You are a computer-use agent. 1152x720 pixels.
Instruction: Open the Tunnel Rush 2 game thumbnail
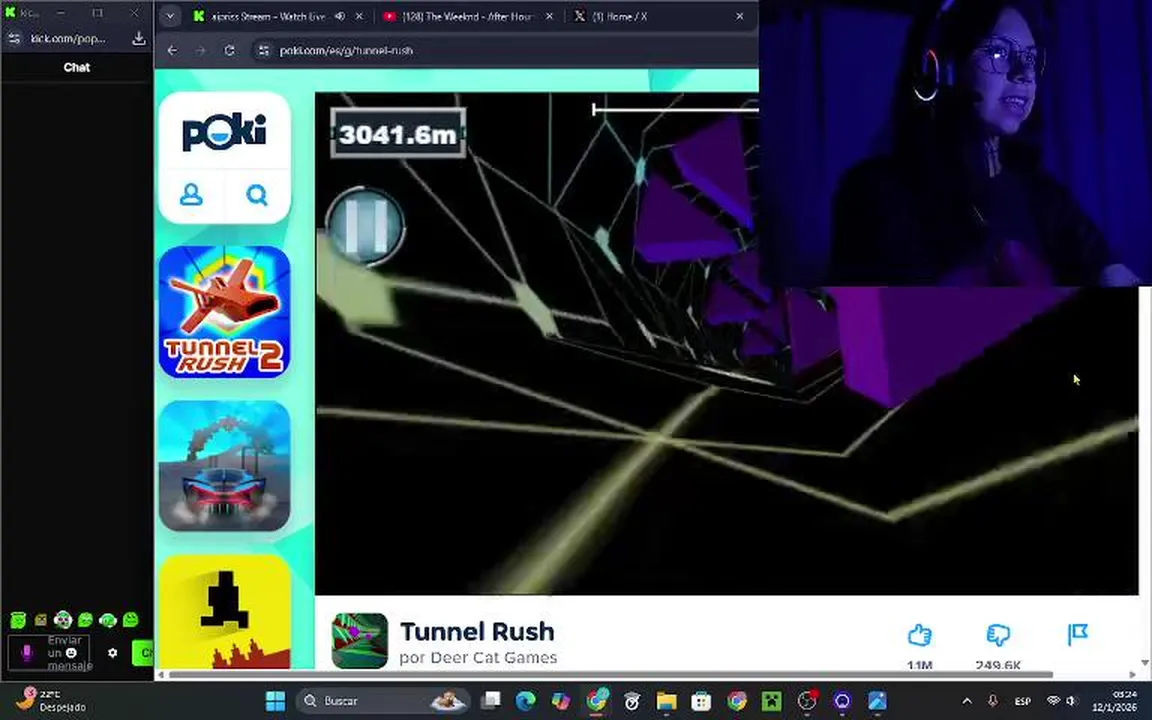point(224,312)
